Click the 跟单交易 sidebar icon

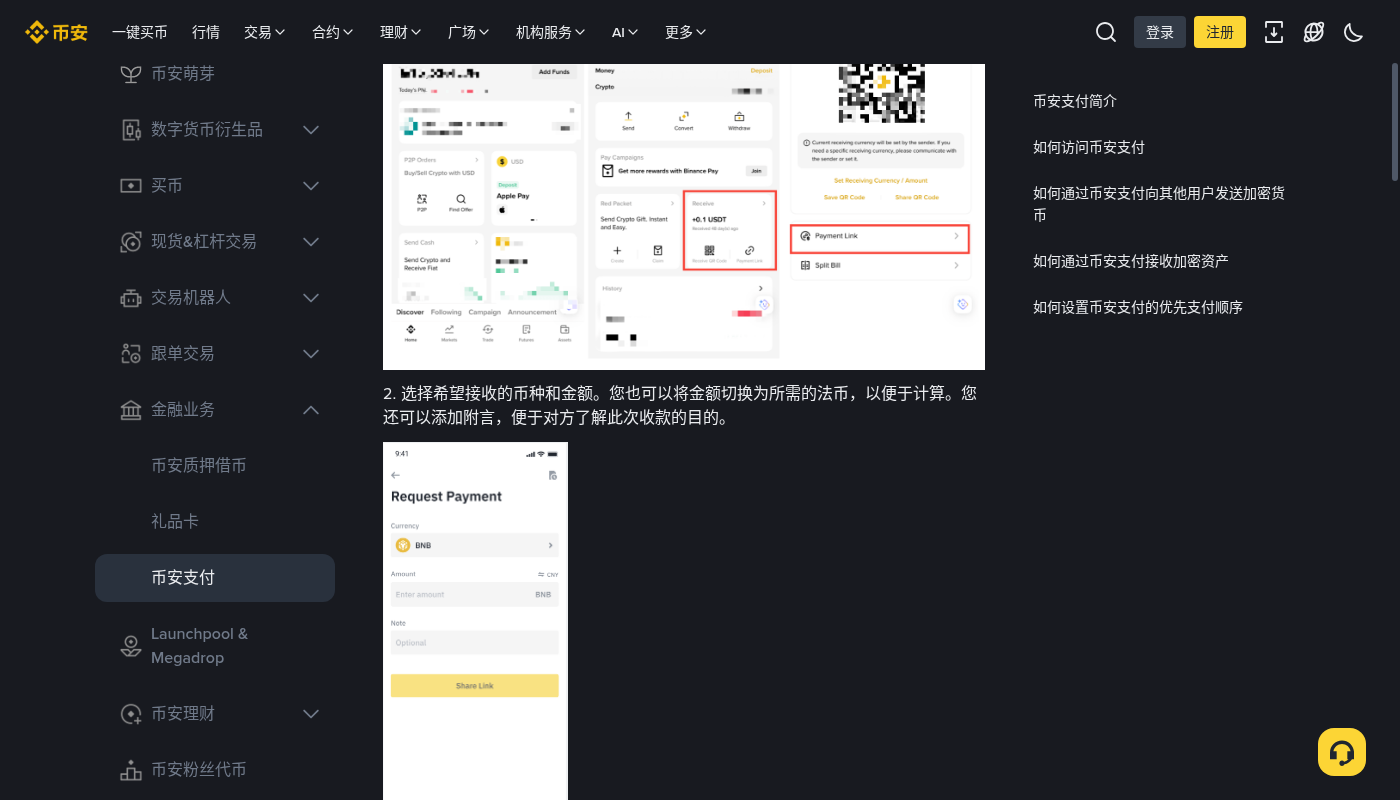pyautogui.click(x=131, y=354)
